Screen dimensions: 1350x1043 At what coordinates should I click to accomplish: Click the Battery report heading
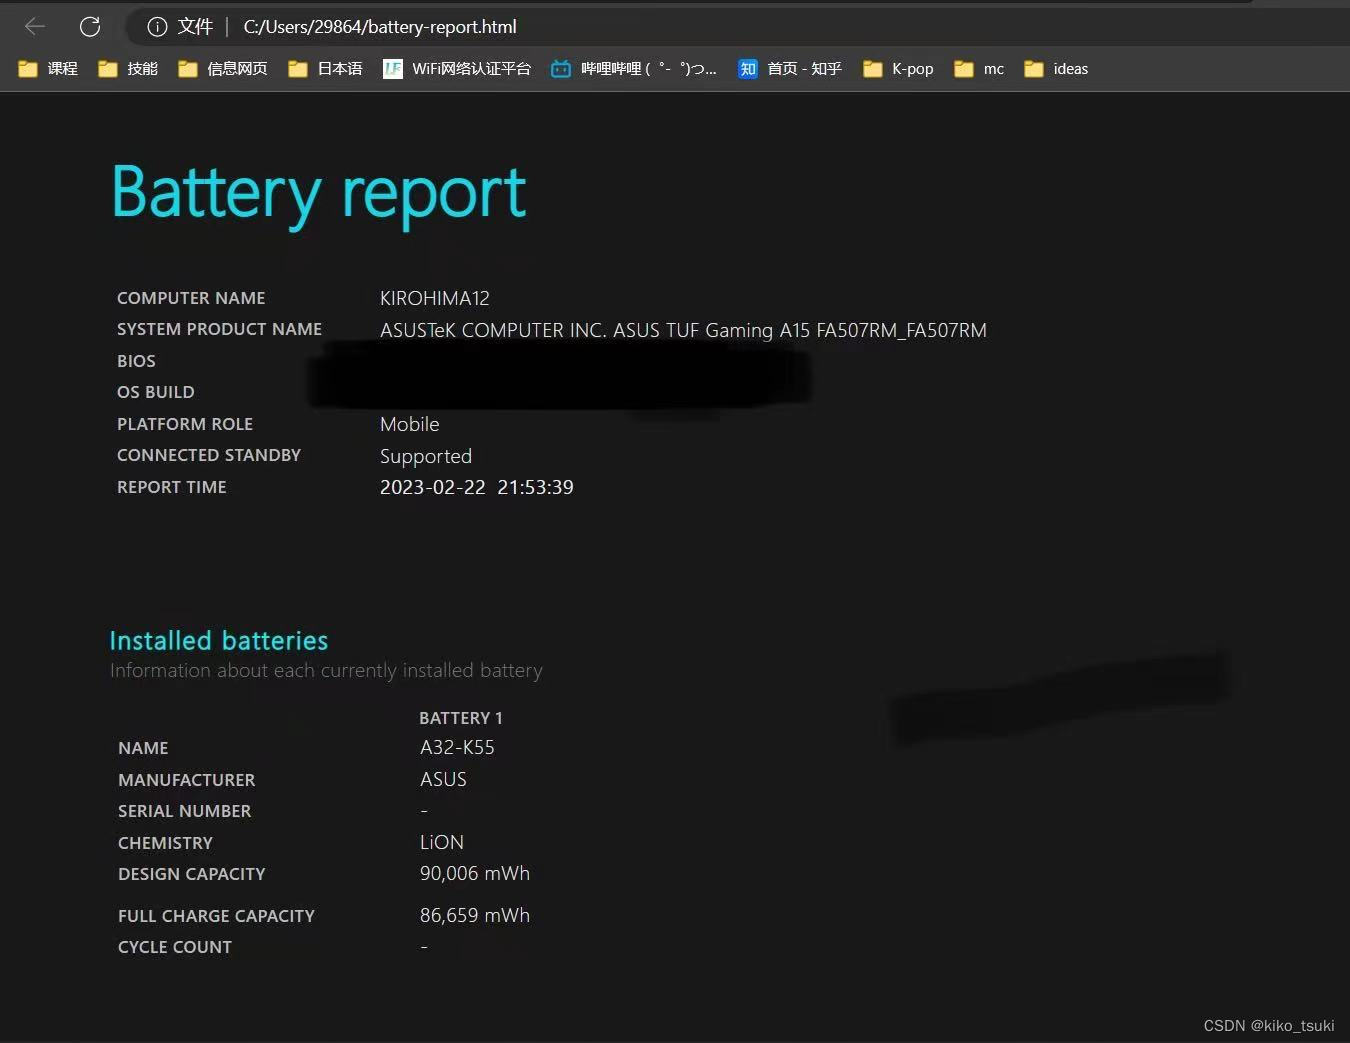(318, 192)
